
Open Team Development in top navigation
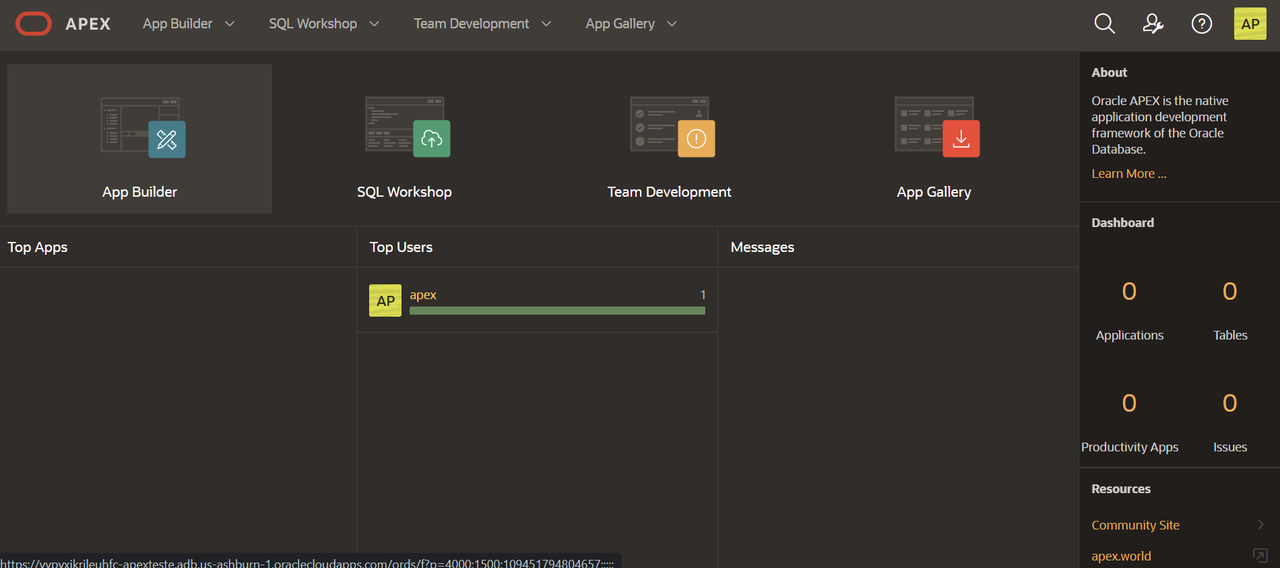(x=472, y=24)
